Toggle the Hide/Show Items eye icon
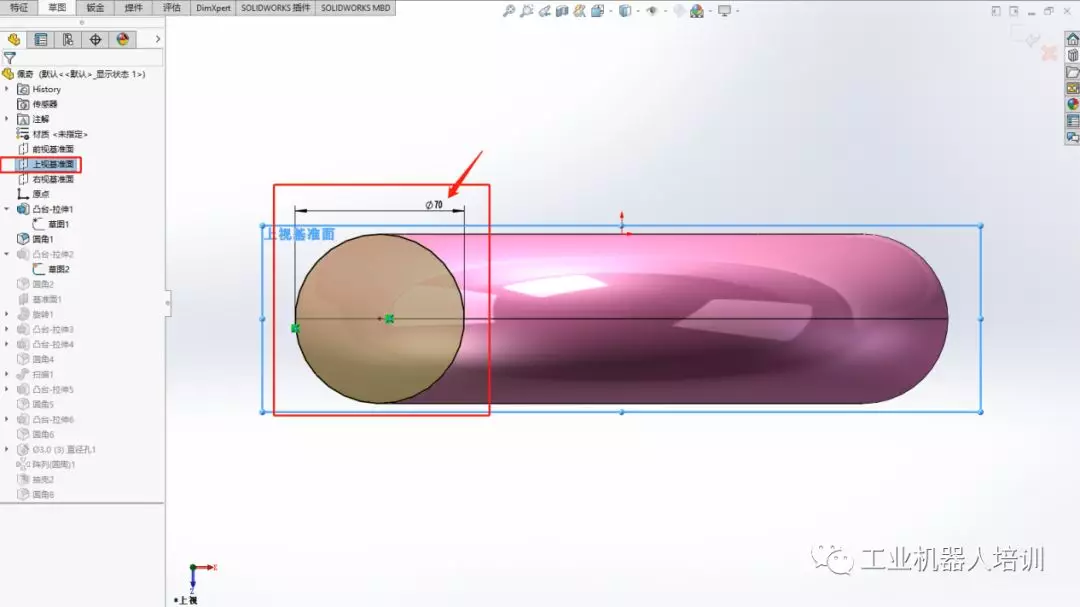The width and height of the screenshot is (1080, 607). pos(652,11)
